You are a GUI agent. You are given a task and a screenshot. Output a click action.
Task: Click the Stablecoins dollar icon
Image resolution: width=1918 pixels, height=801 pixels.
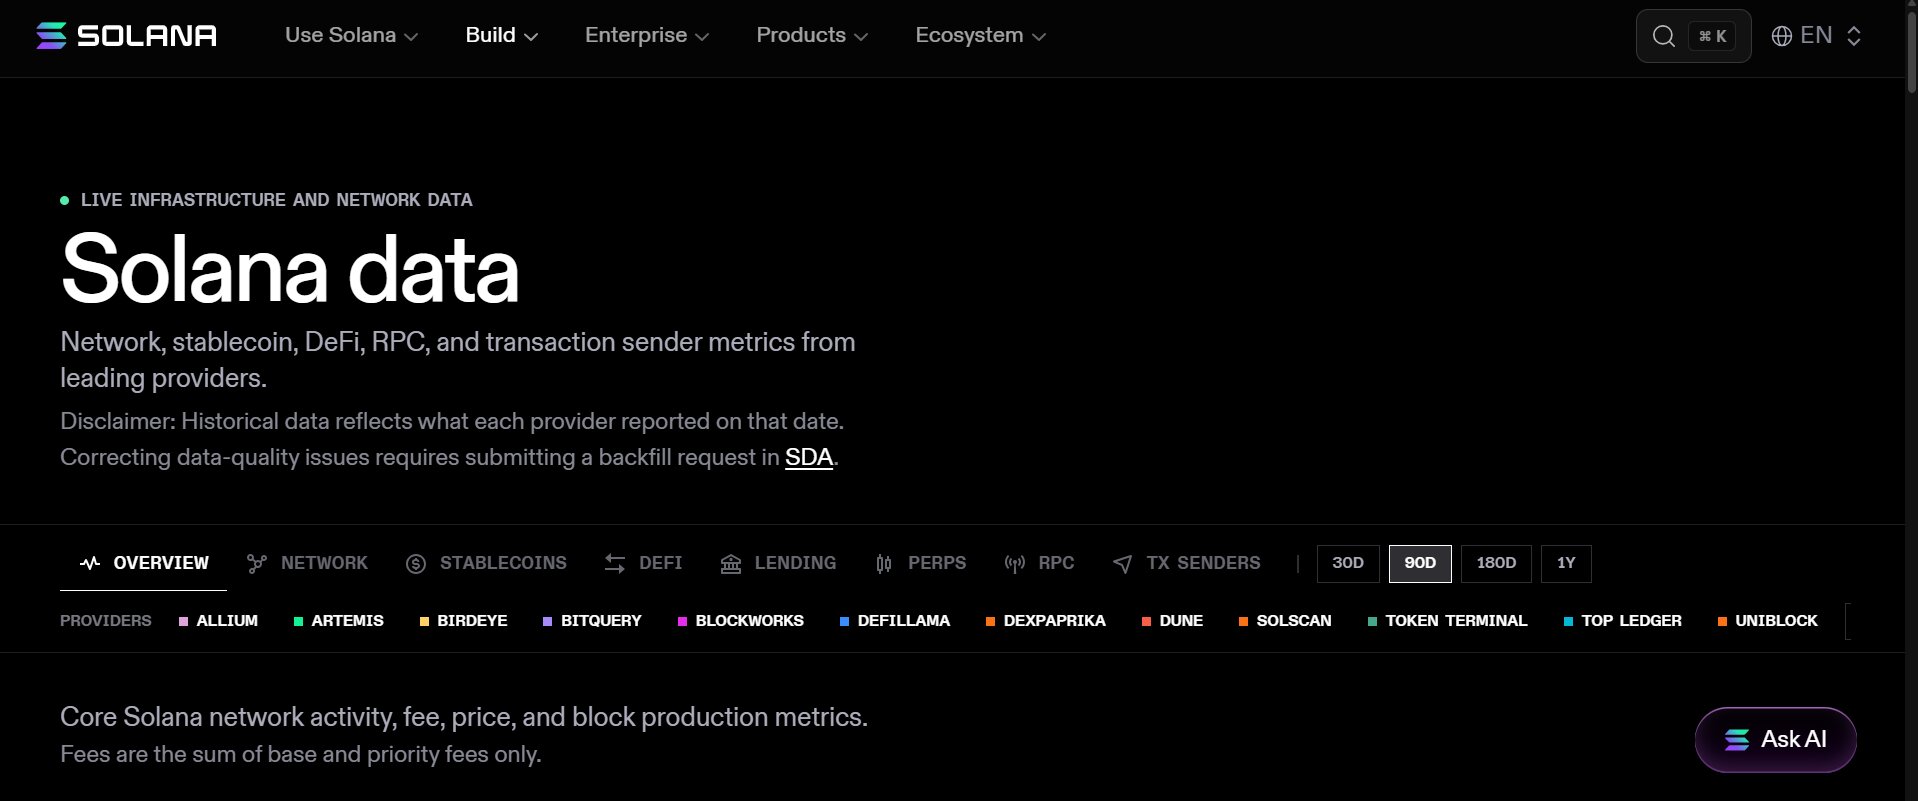click(x=416, y=564)
